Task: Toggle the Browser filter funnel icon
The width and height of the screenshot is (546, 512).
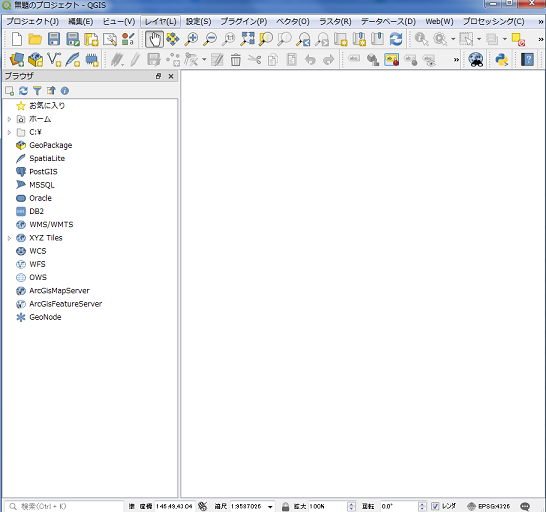Action: coord(37,91)
